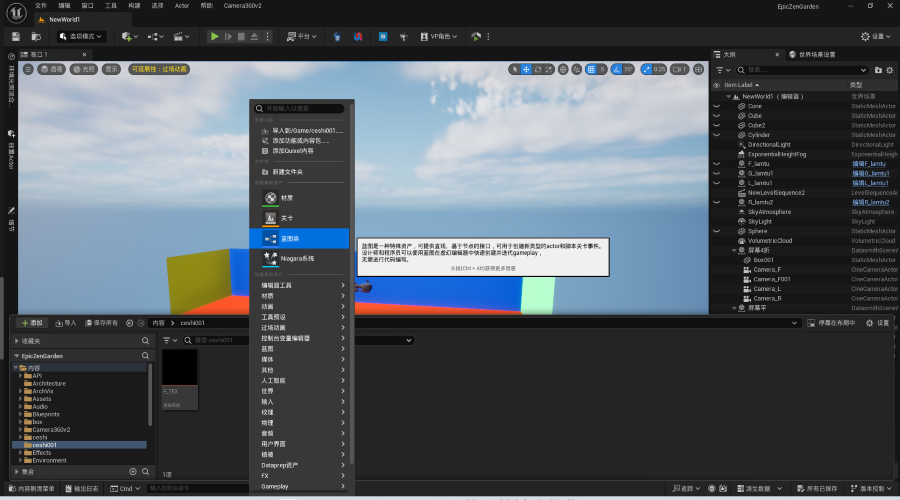The height and width of the screenshot is (500, 900).
Task: Click the outliner search field
Action: [801, 70]
